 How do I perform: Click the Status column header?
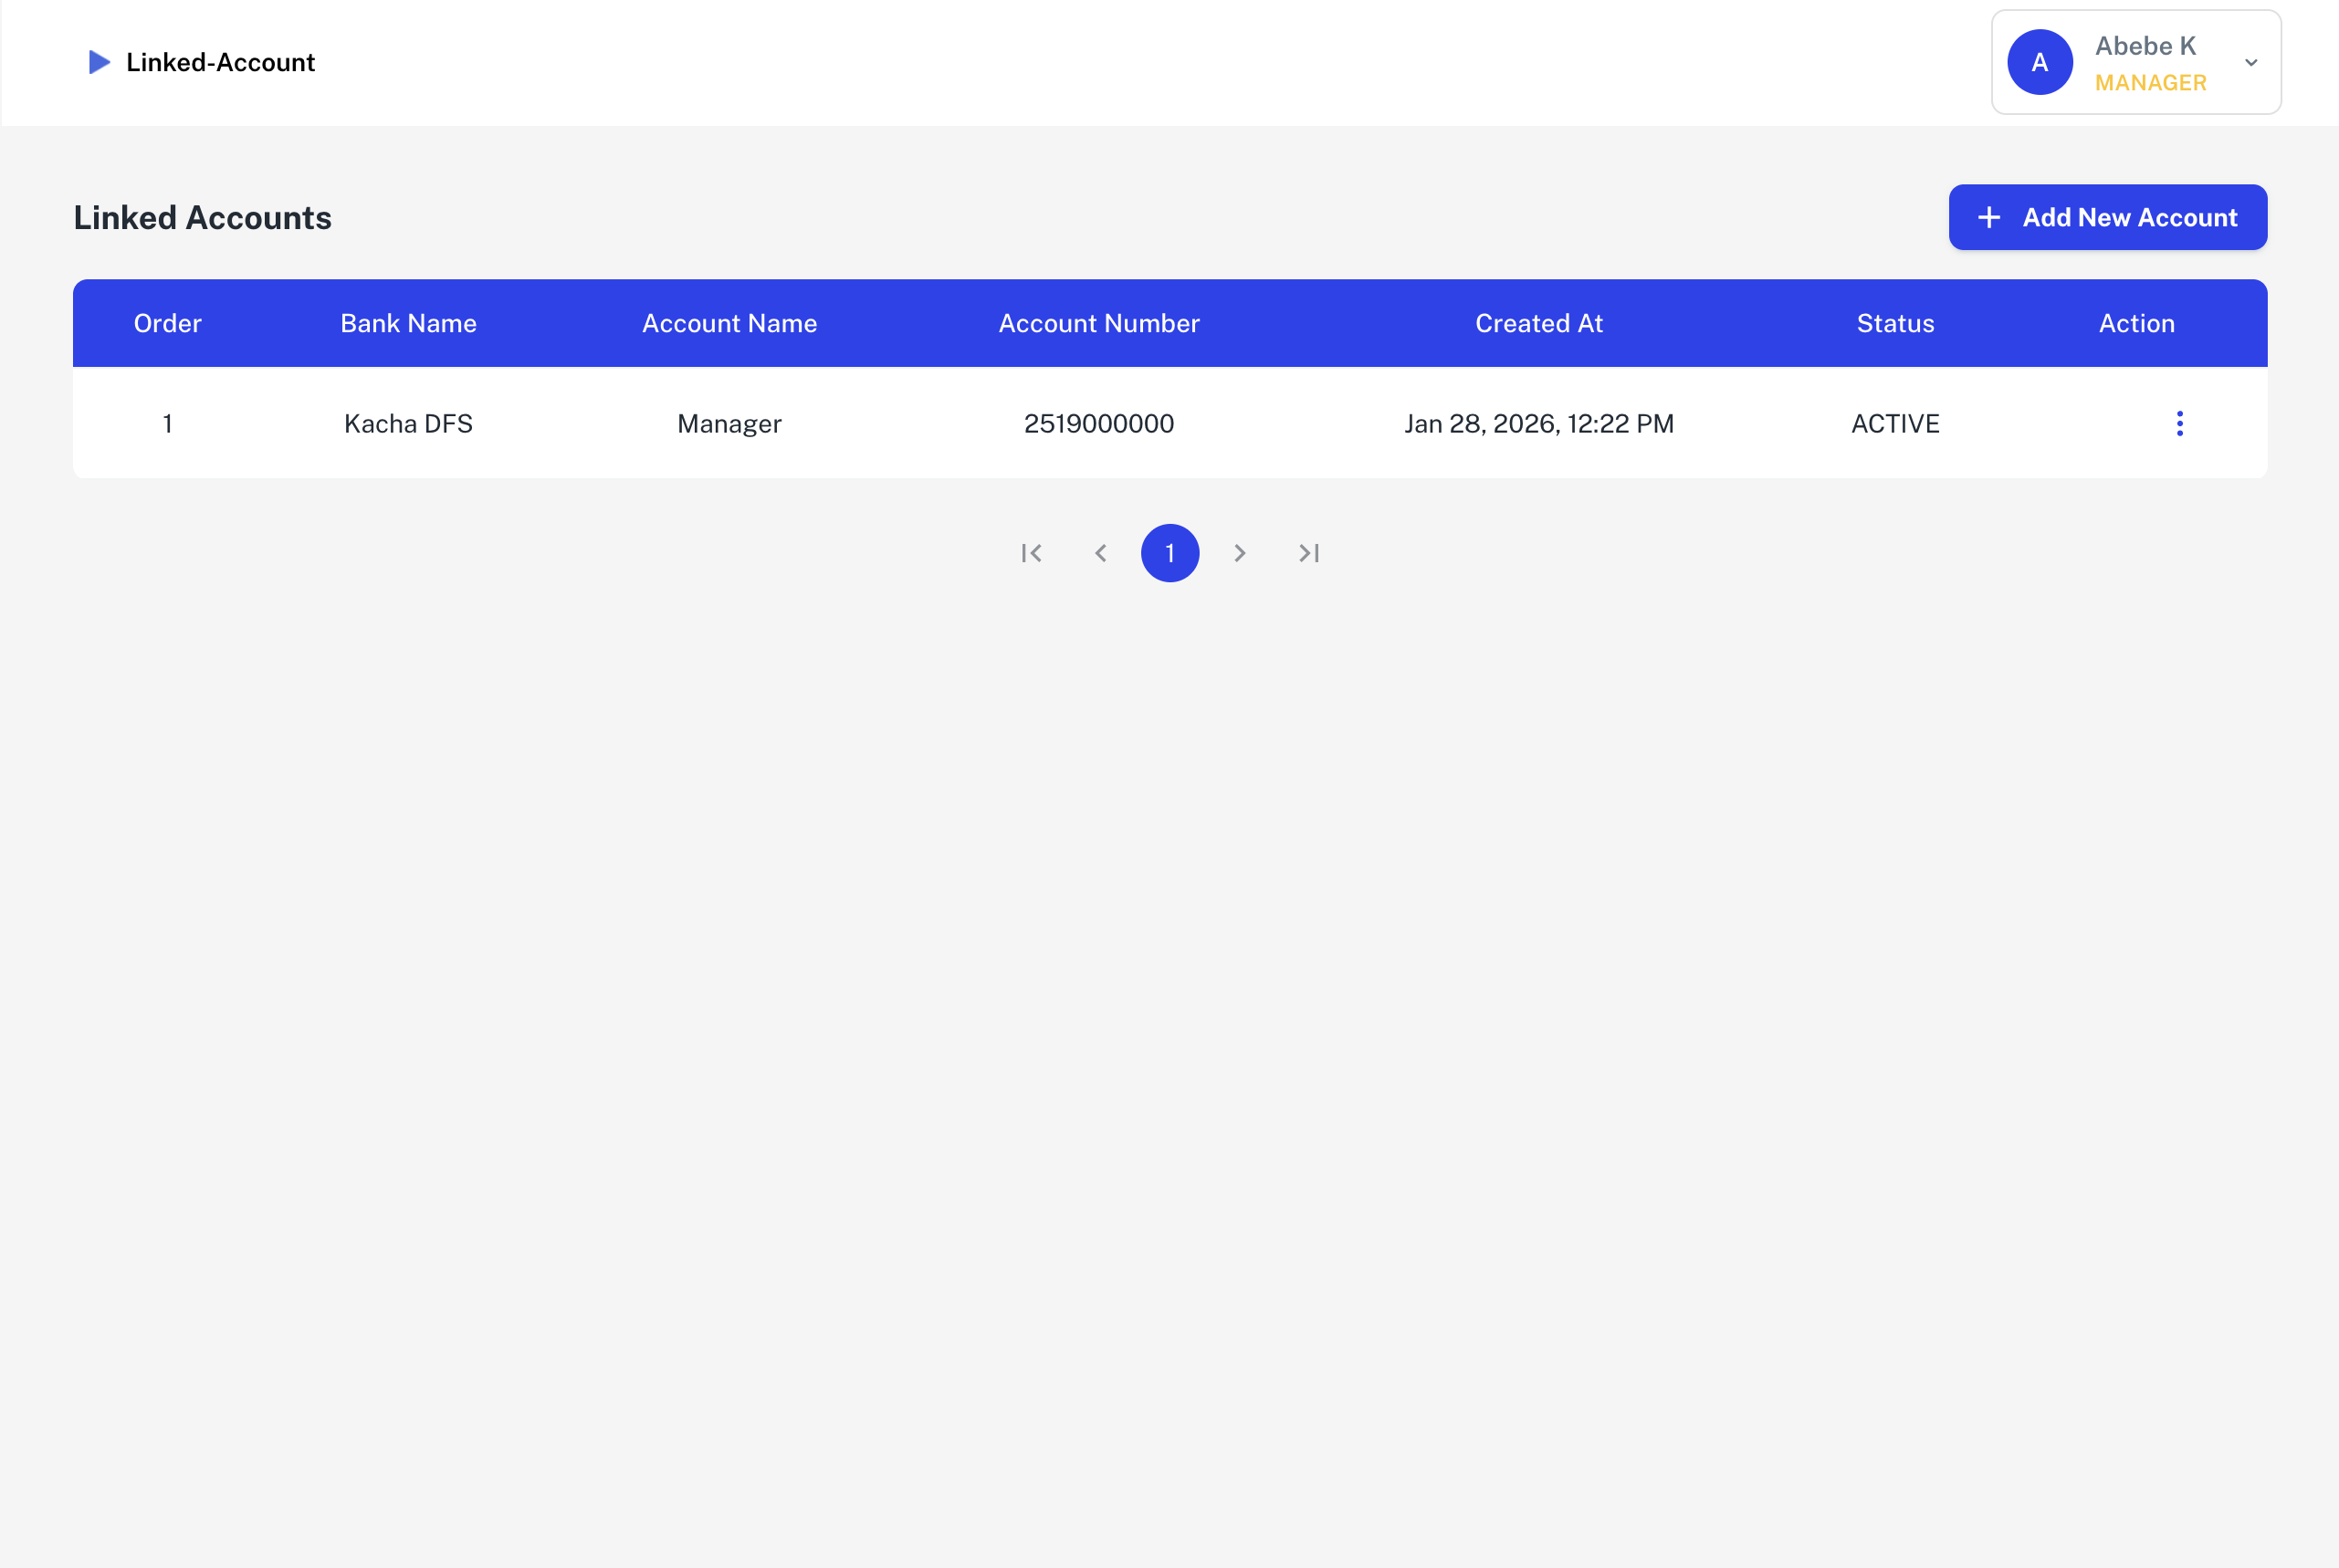click(1895, 323)
